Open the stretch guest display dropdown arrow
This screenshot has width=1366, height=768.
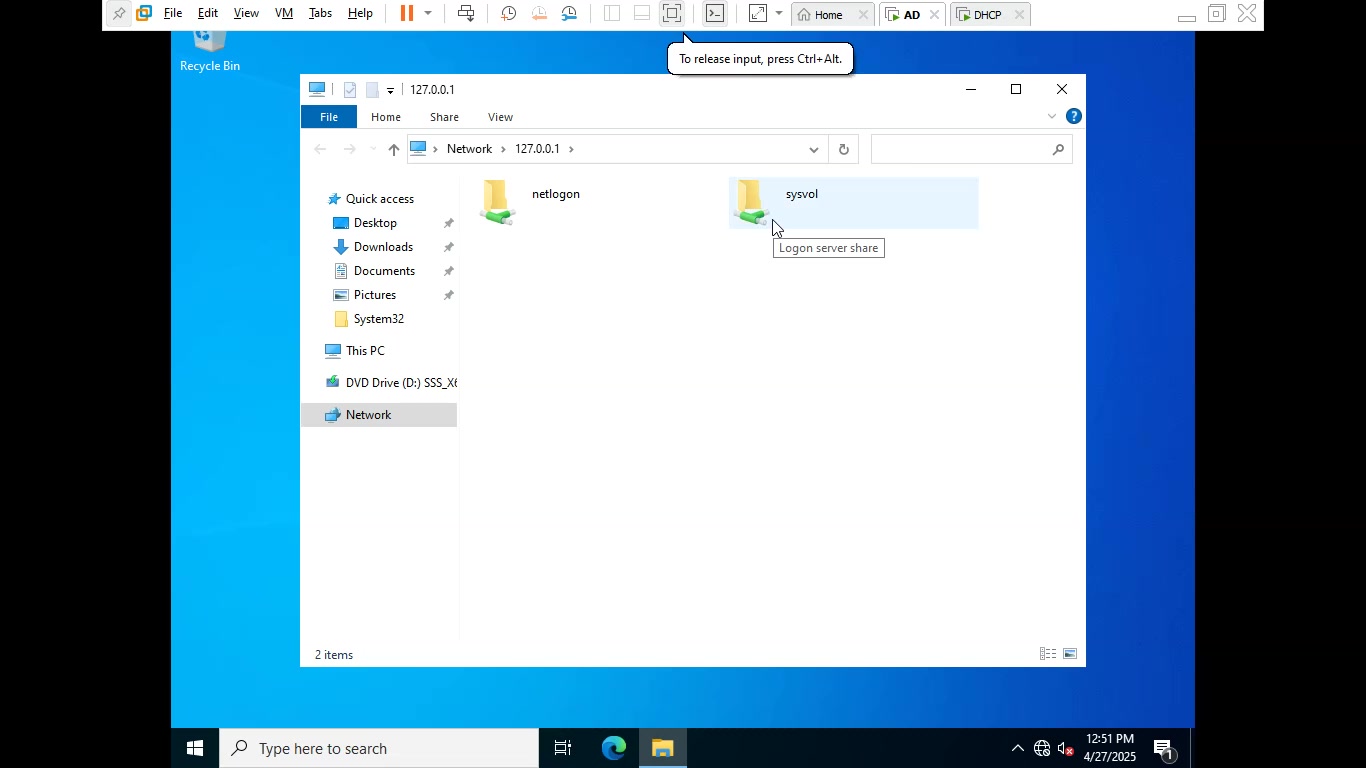779,14
